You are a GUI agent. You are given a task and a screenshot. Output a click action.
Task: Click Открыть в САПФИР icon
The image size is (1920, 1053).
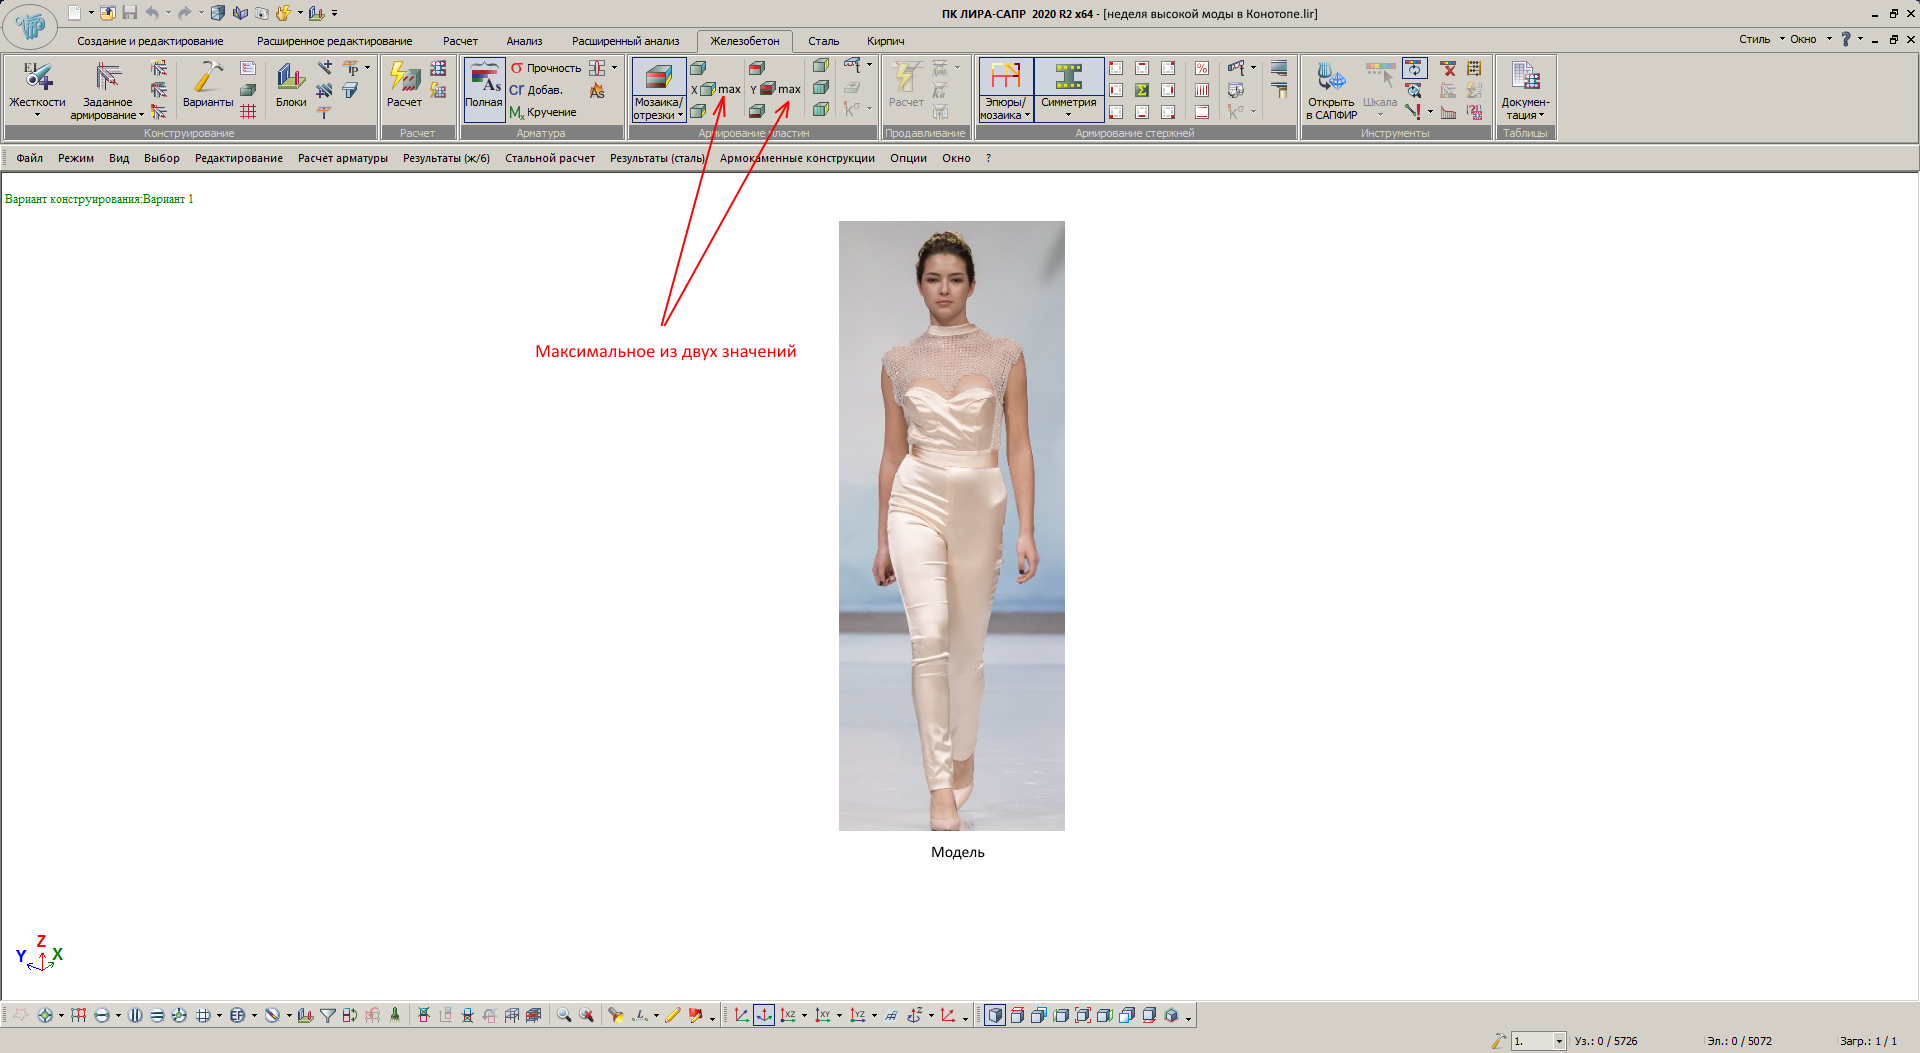click(1331, 79)
